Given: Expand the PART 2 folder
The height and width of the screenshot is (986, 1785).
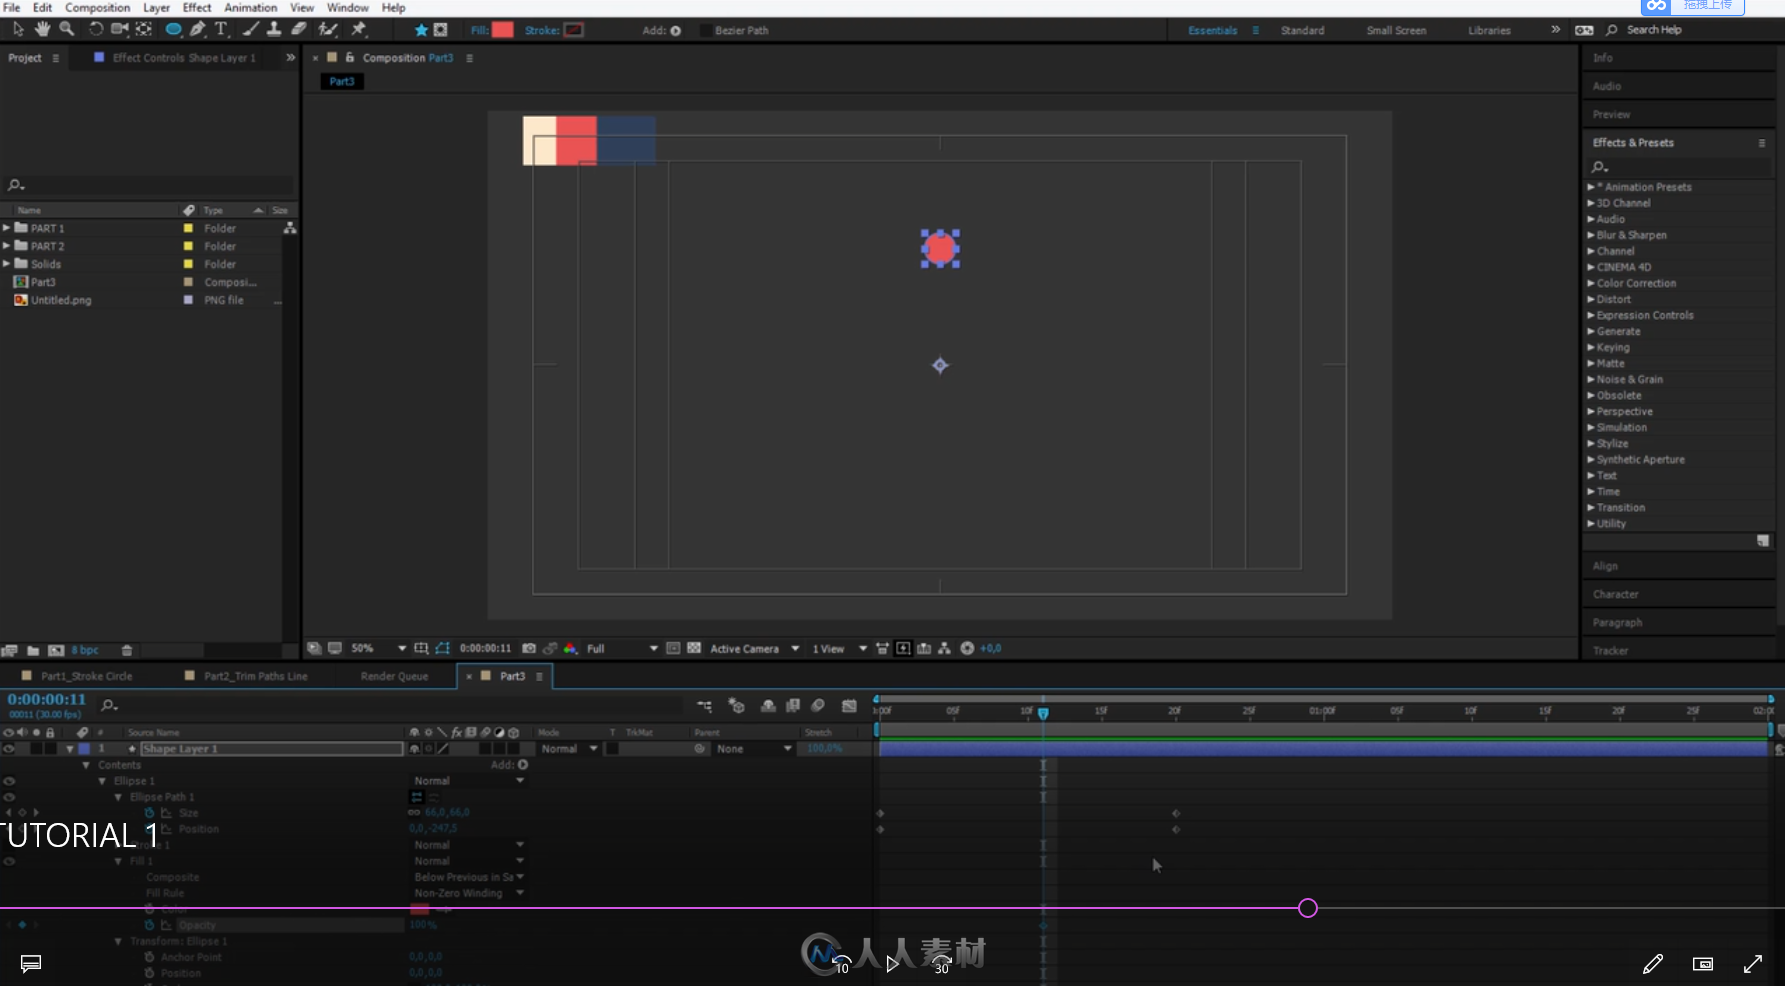Looking at the screenshot, I should [6, 246].
